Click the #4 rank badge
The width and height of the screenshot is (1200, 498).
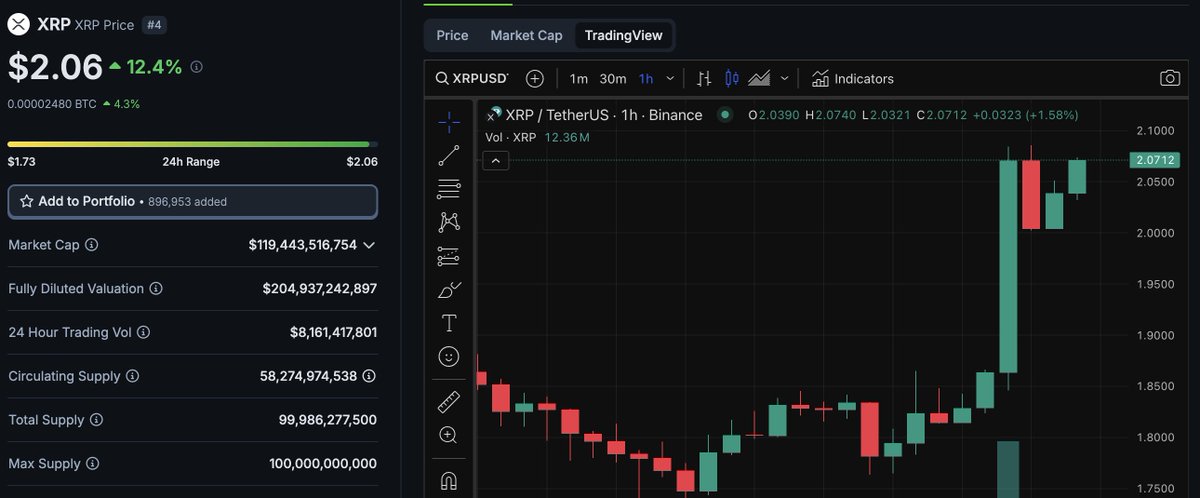pos(154,25)
